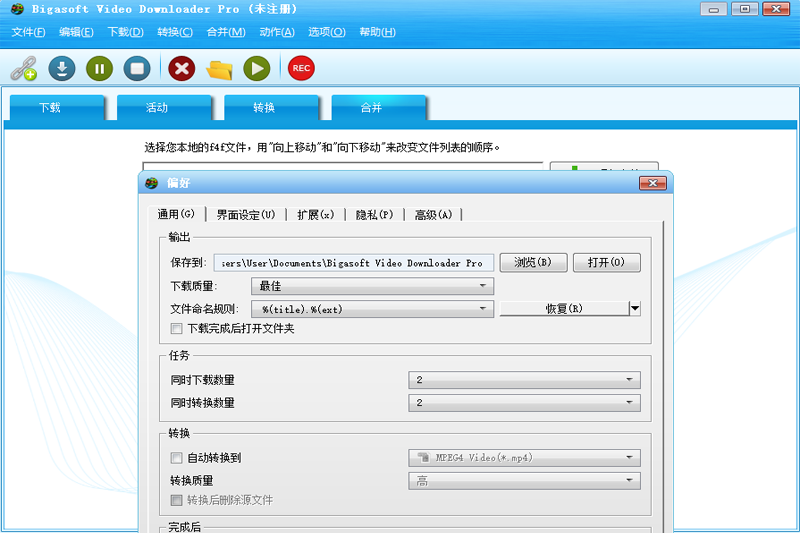Open 编辑(E) menu
This screenshot has height=533, width=800.
tap(76, 32)
